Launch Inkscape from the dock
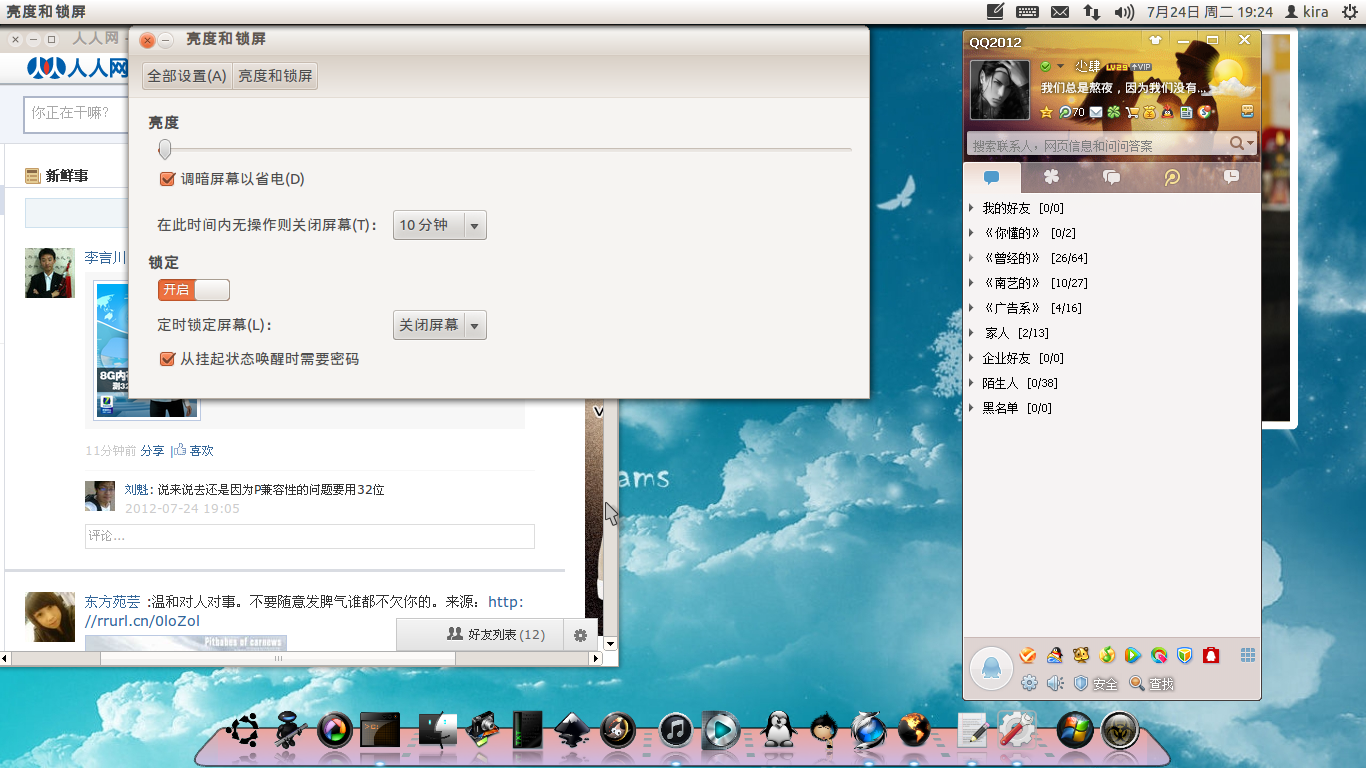1366x768 pixels. click(570, 730)
